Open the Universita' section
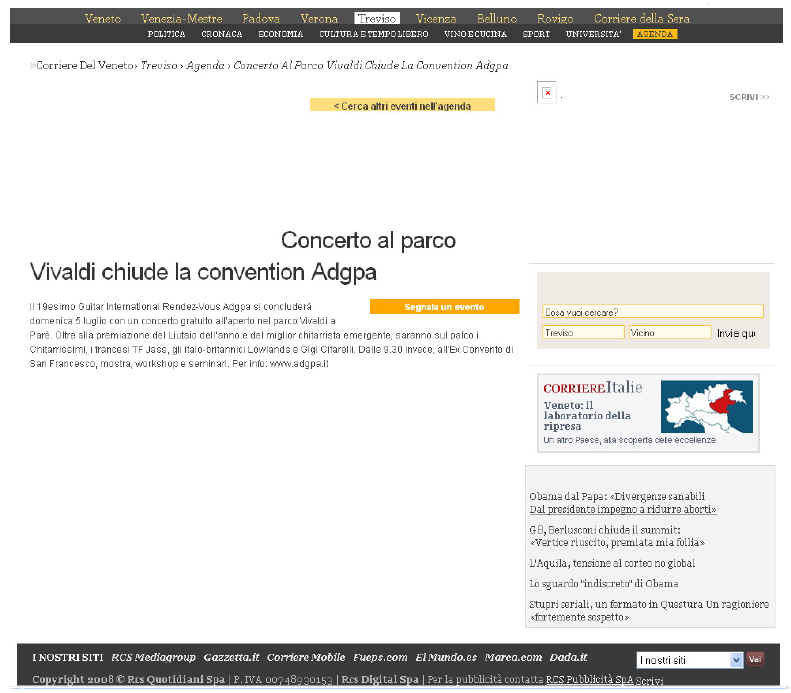Screen dimensions: 791x693 coord(593,34)
